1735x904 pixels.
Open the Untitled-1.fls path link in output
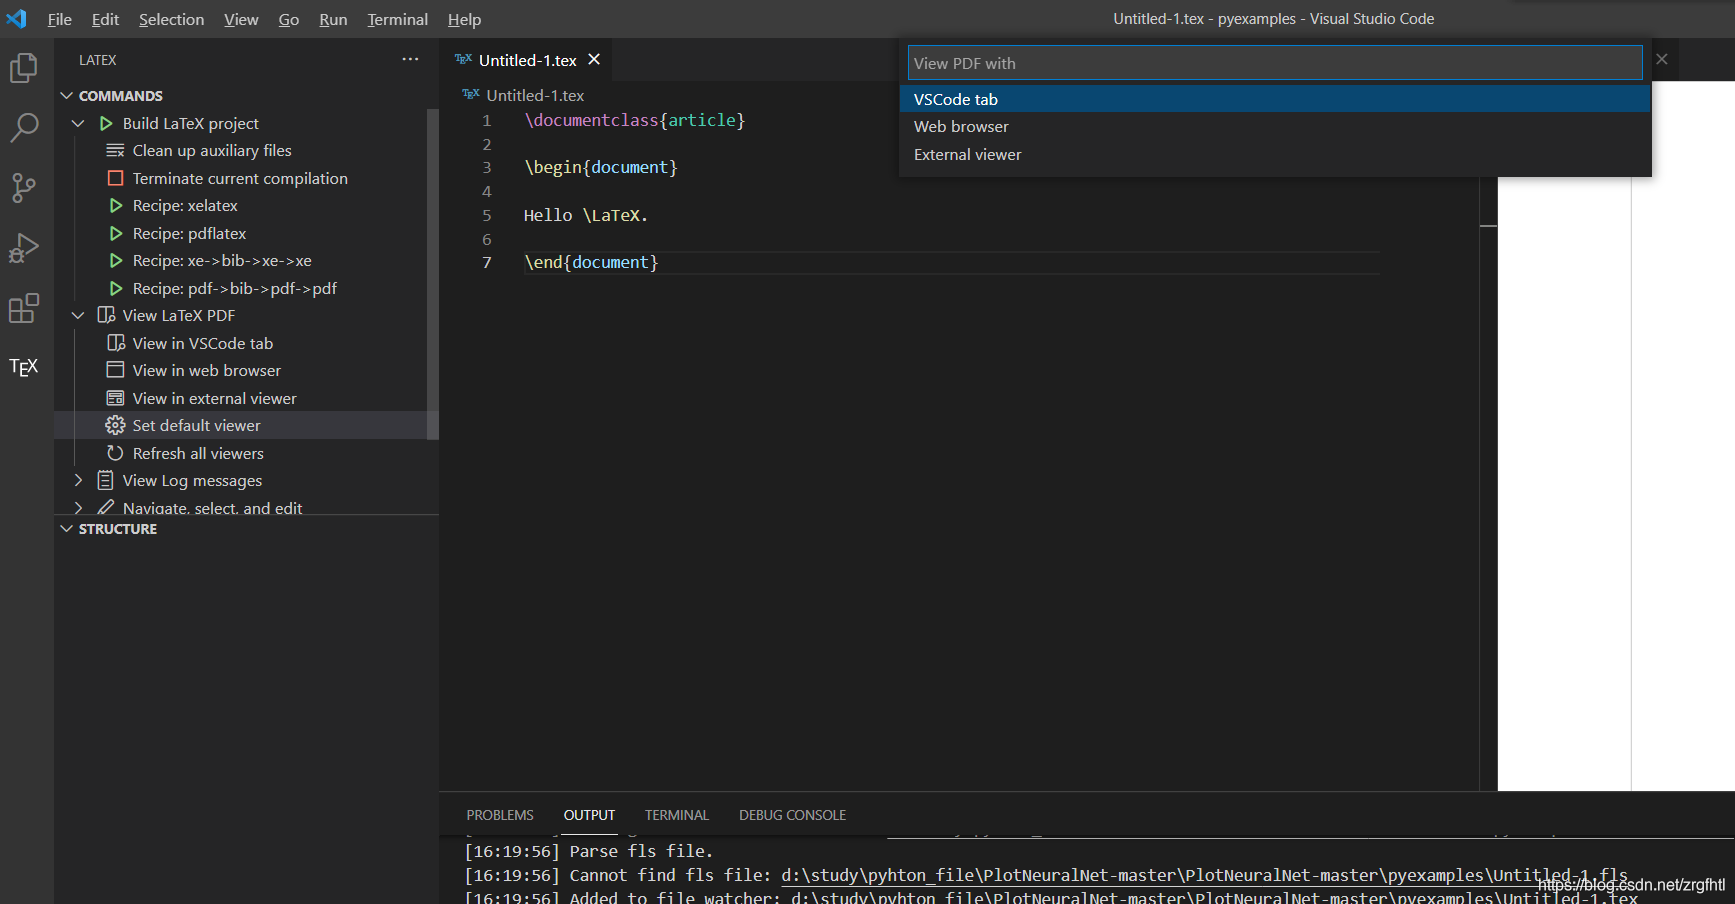1204,875
